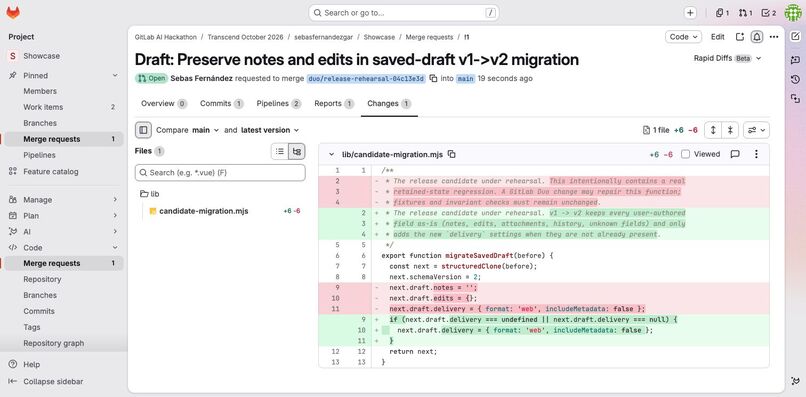Image resolution: width=806 pixels, height=397 pixels.
Task: Open Work items in the sidebar
Action: click(64, 107)
